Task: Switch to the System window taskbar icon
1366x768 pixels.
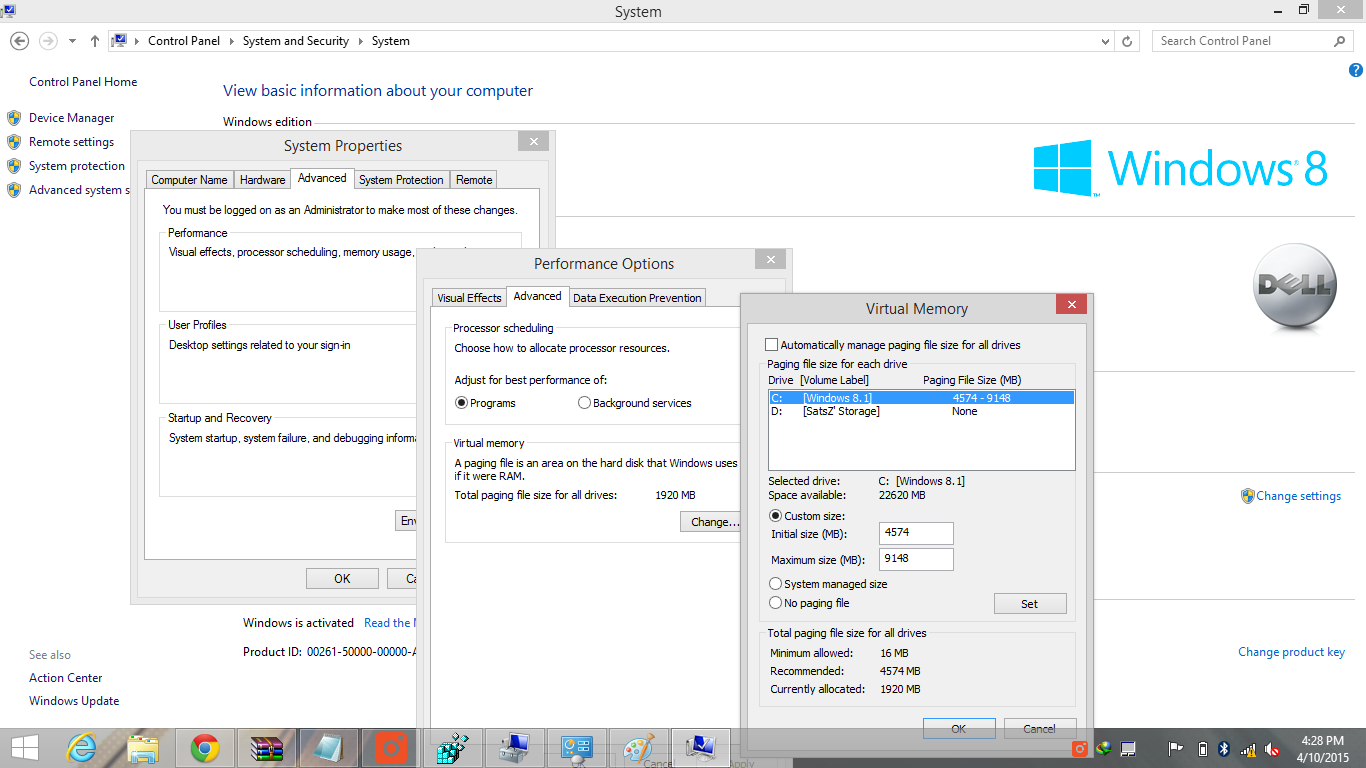Action: point(700,748)
